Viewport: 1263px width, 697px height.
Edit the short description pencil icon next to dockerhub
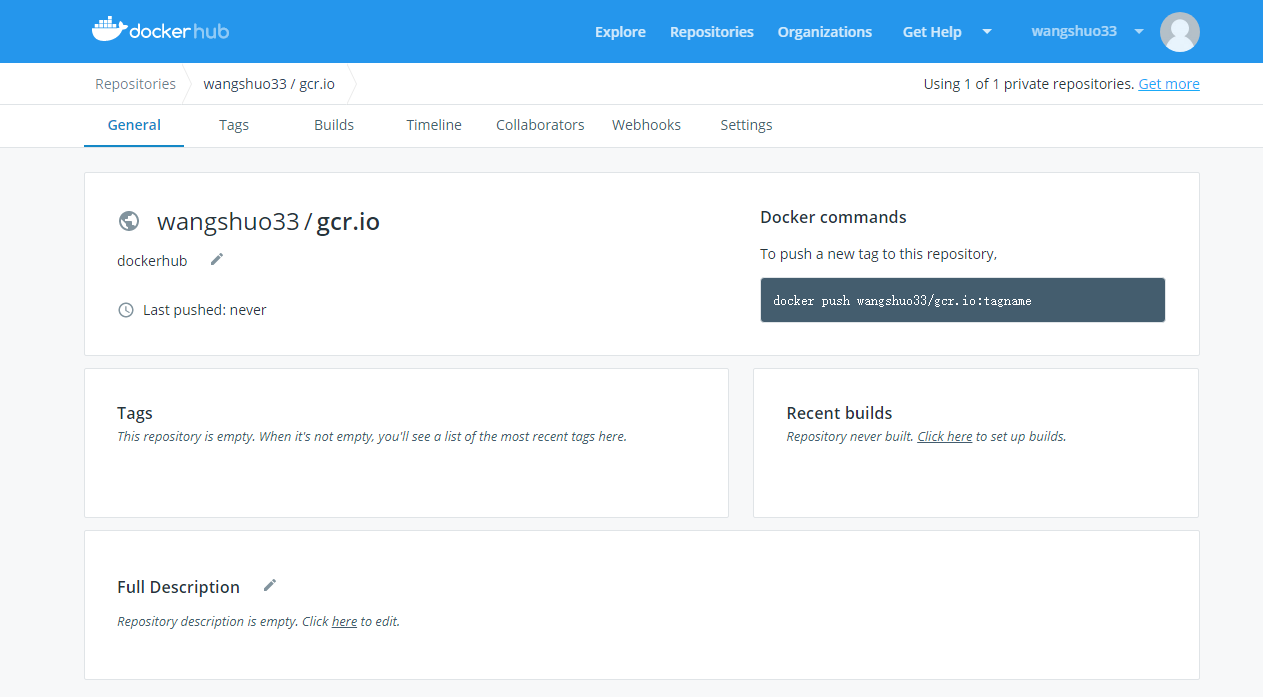tap(217, 260)
